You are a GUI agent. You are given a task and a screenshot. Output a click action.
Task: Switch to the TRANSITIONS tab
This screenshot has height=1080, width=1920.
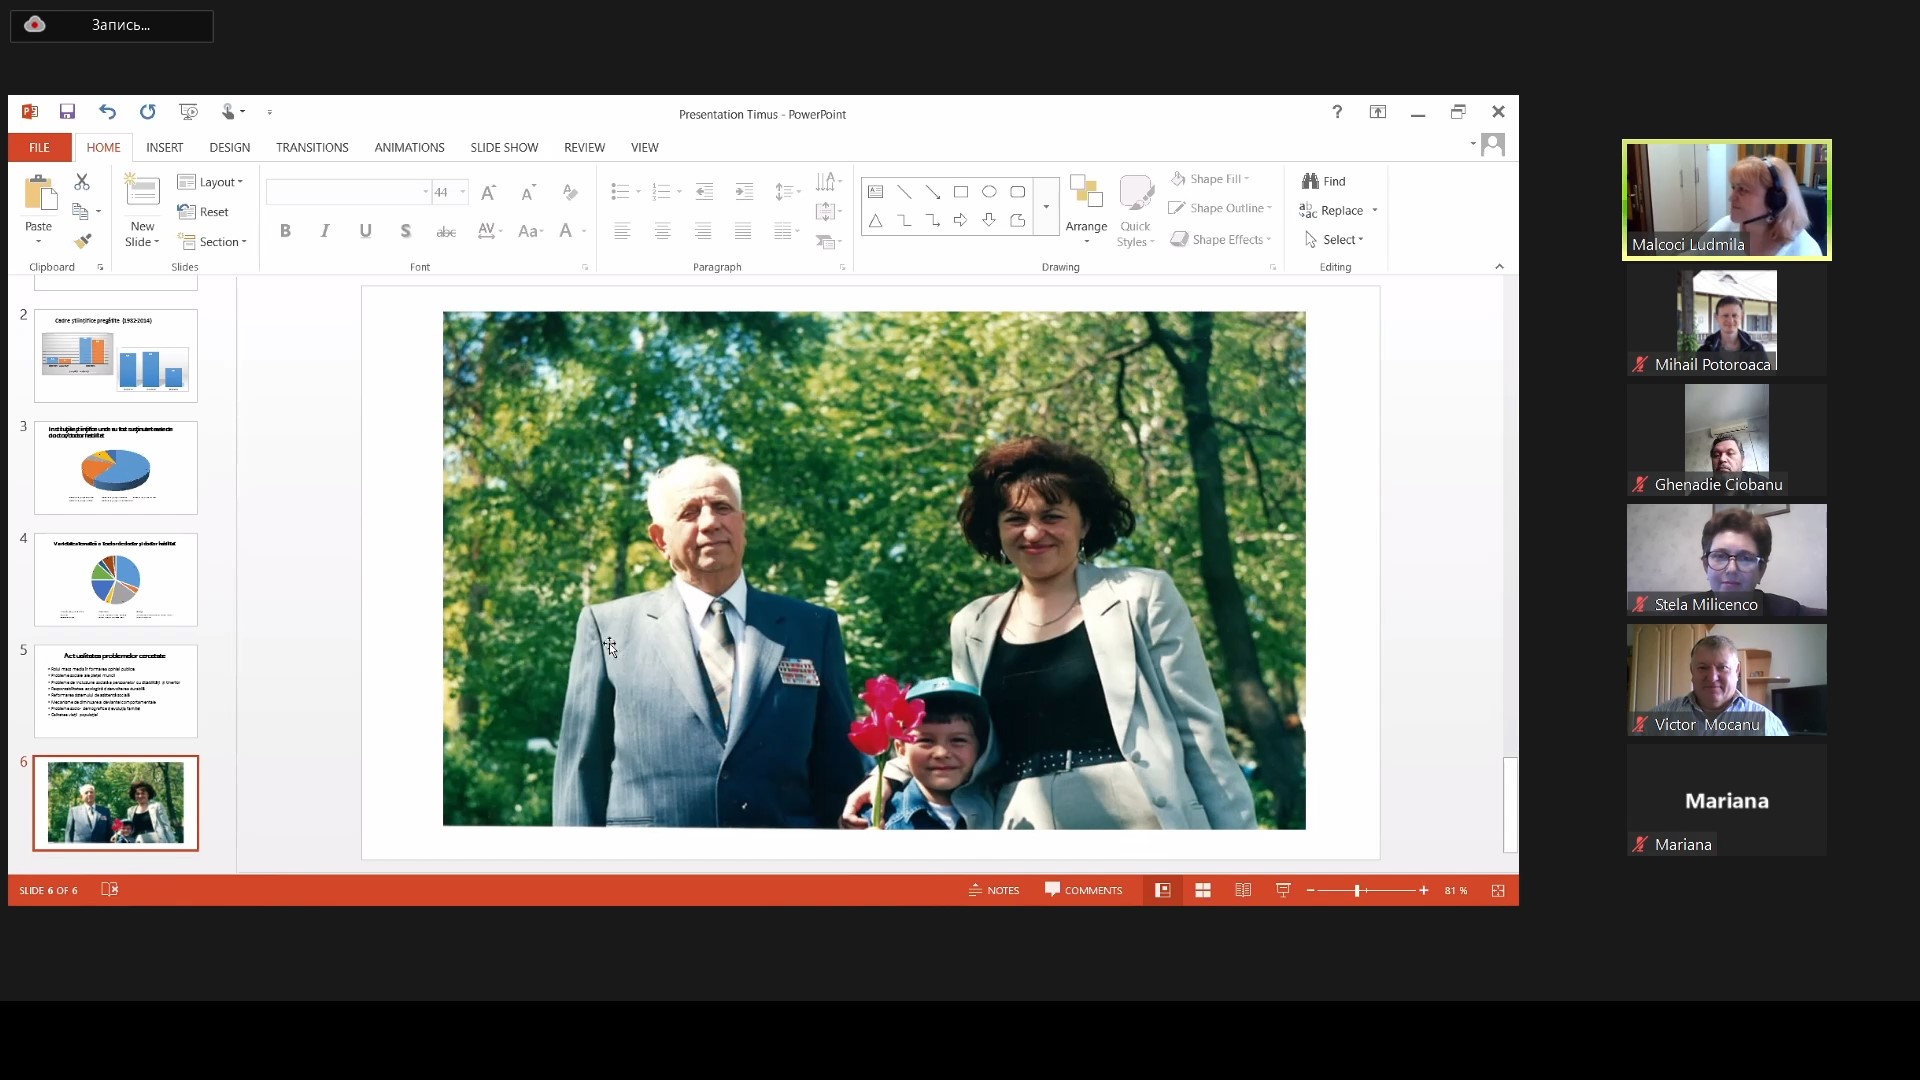312,147
